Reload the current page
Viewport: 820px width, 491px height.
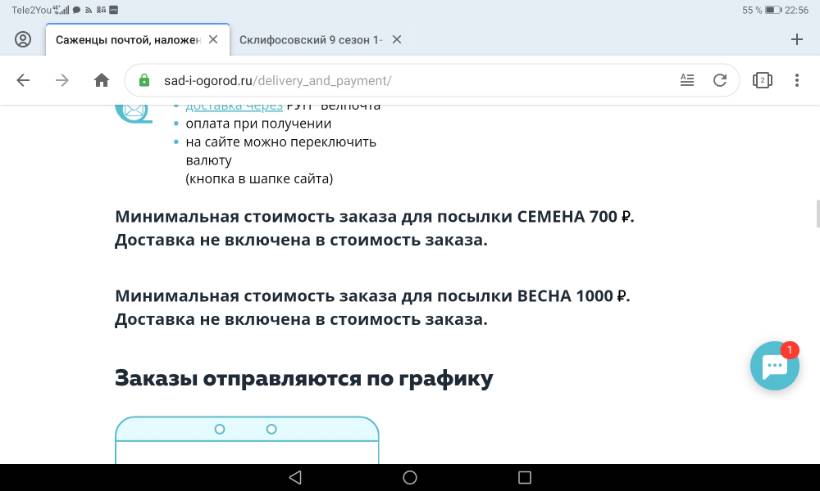click(719, 80)
